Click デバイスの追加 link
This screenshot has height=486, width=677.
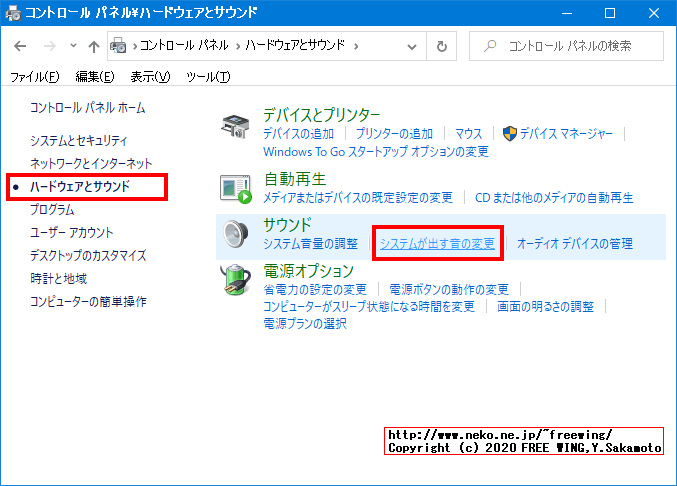pyautogui.click(x=298, y=134)
